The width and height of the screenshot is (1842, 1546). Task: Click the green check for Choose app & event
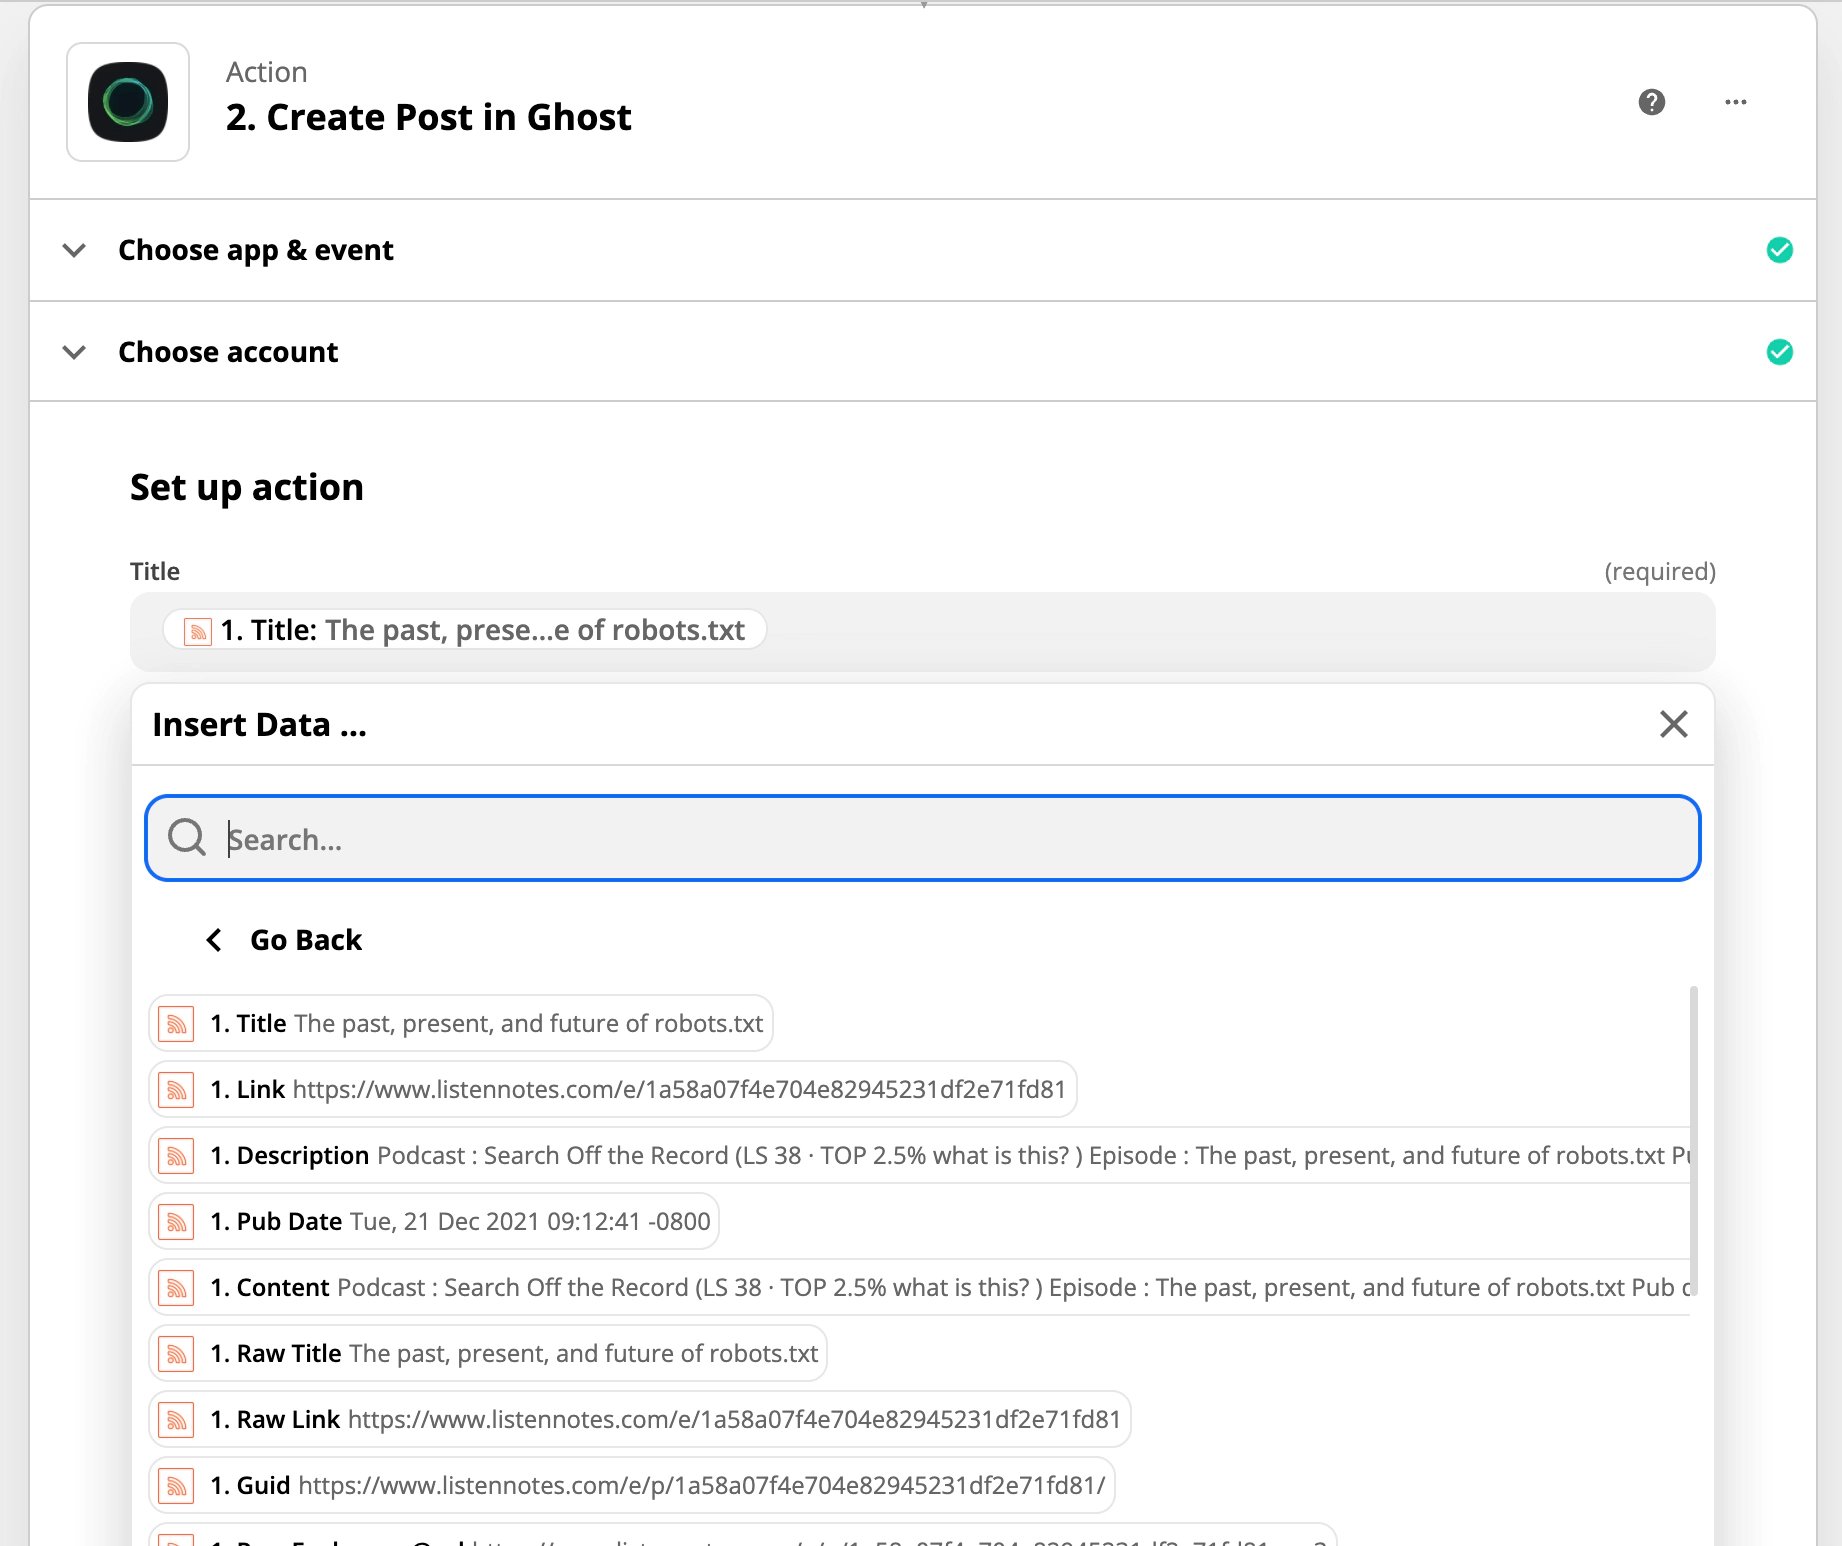point(1779,250)
